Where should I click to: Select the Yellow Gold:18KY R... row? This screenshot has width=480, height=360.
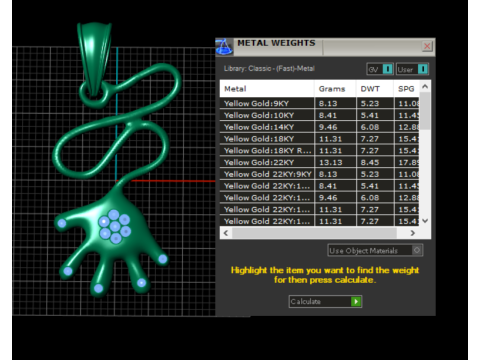(x=319, y=151)
